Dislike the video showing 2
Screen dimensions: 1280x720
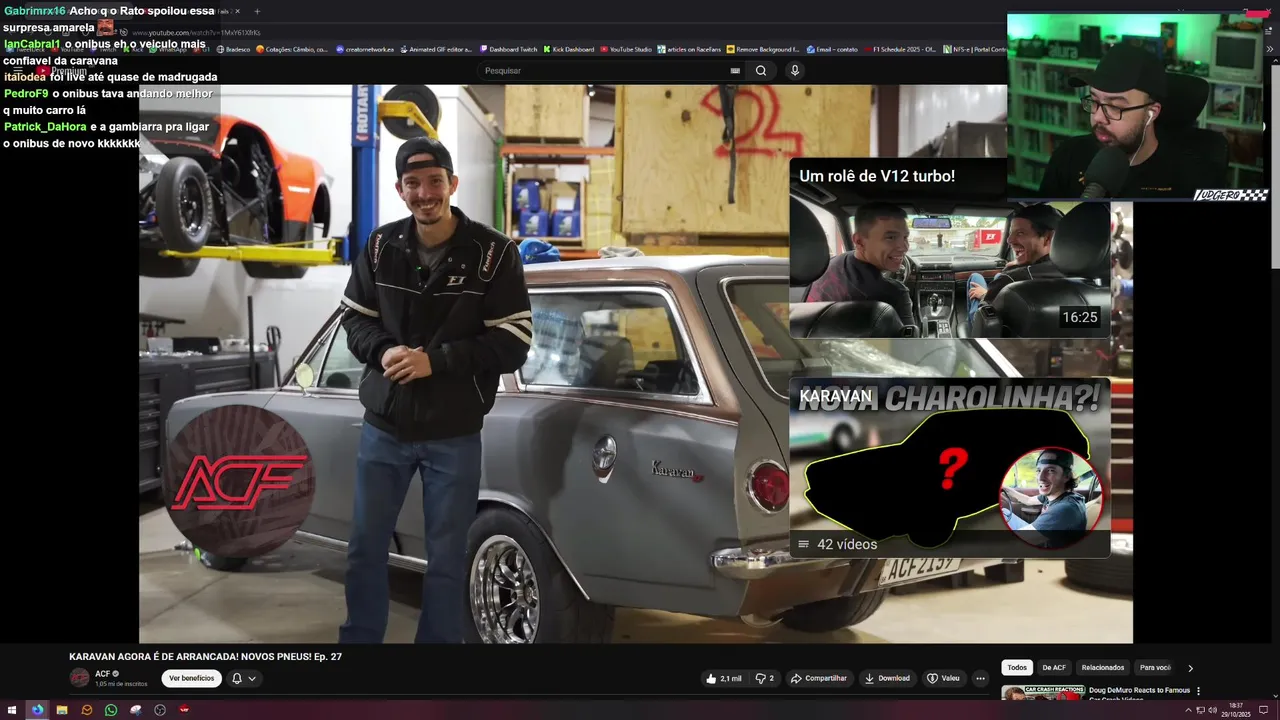pos(765,678)
